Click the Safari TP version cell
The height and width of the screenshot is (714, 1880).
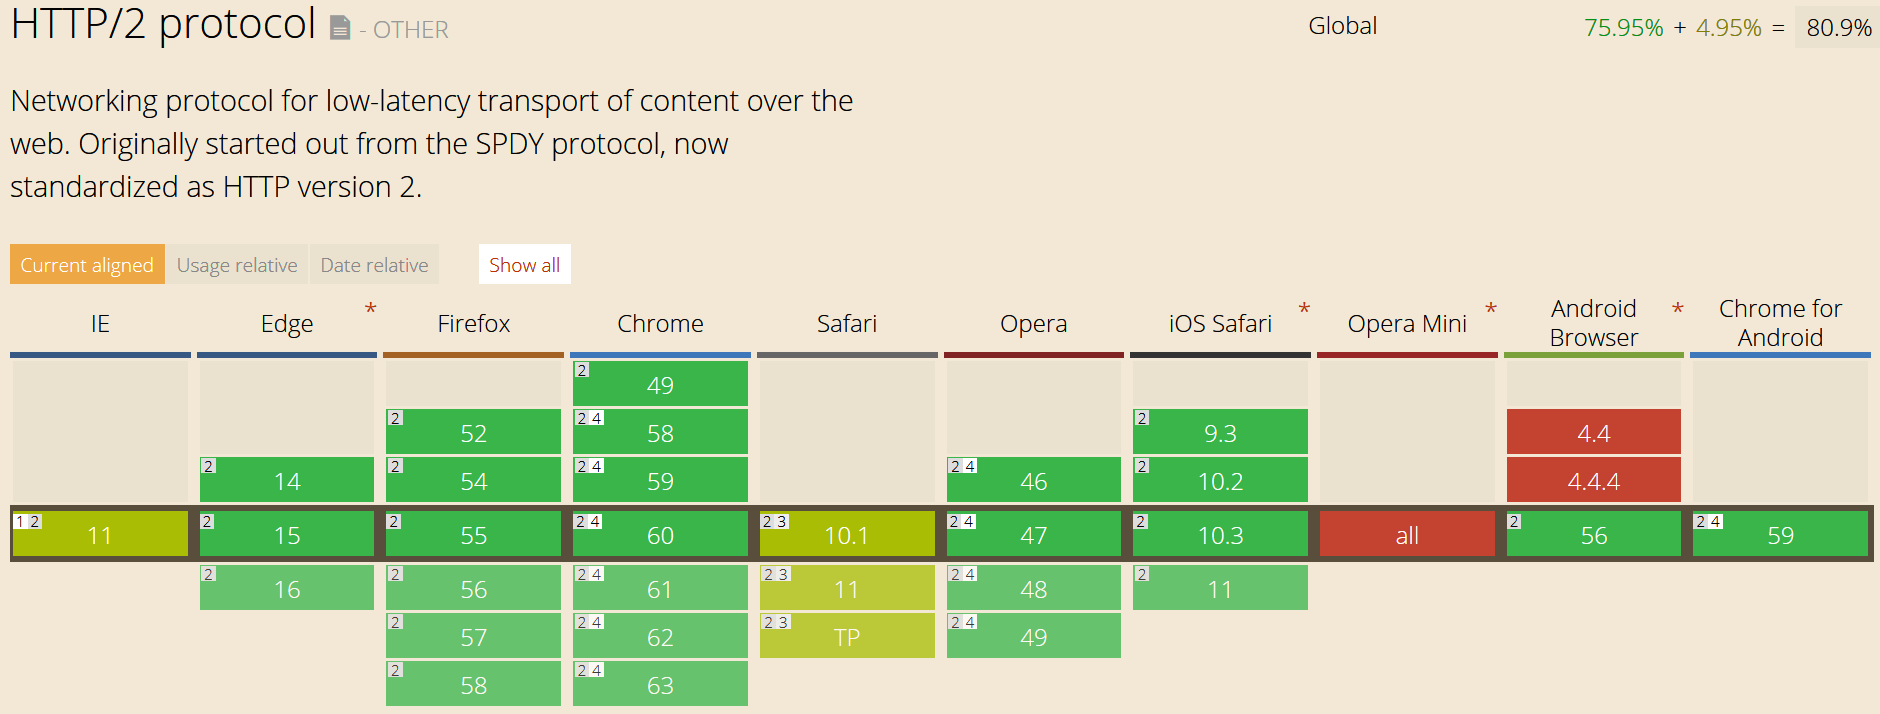(847, 637)
